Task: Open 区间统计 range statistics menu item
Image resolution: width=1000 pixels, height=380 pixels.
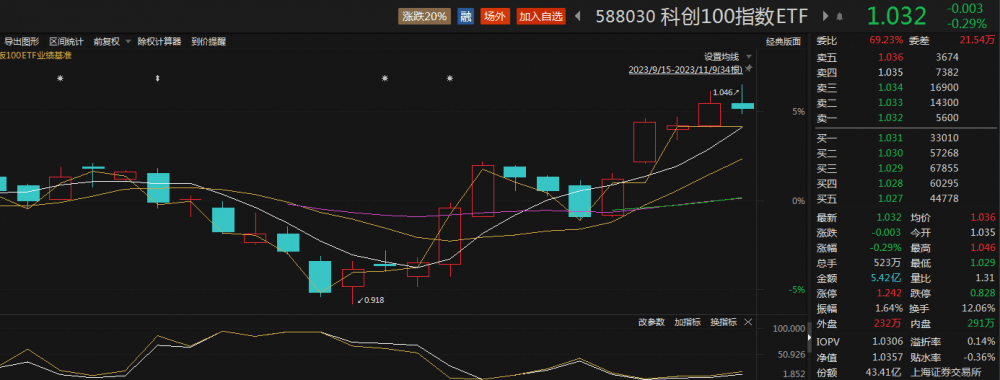Action: (66, 41)
